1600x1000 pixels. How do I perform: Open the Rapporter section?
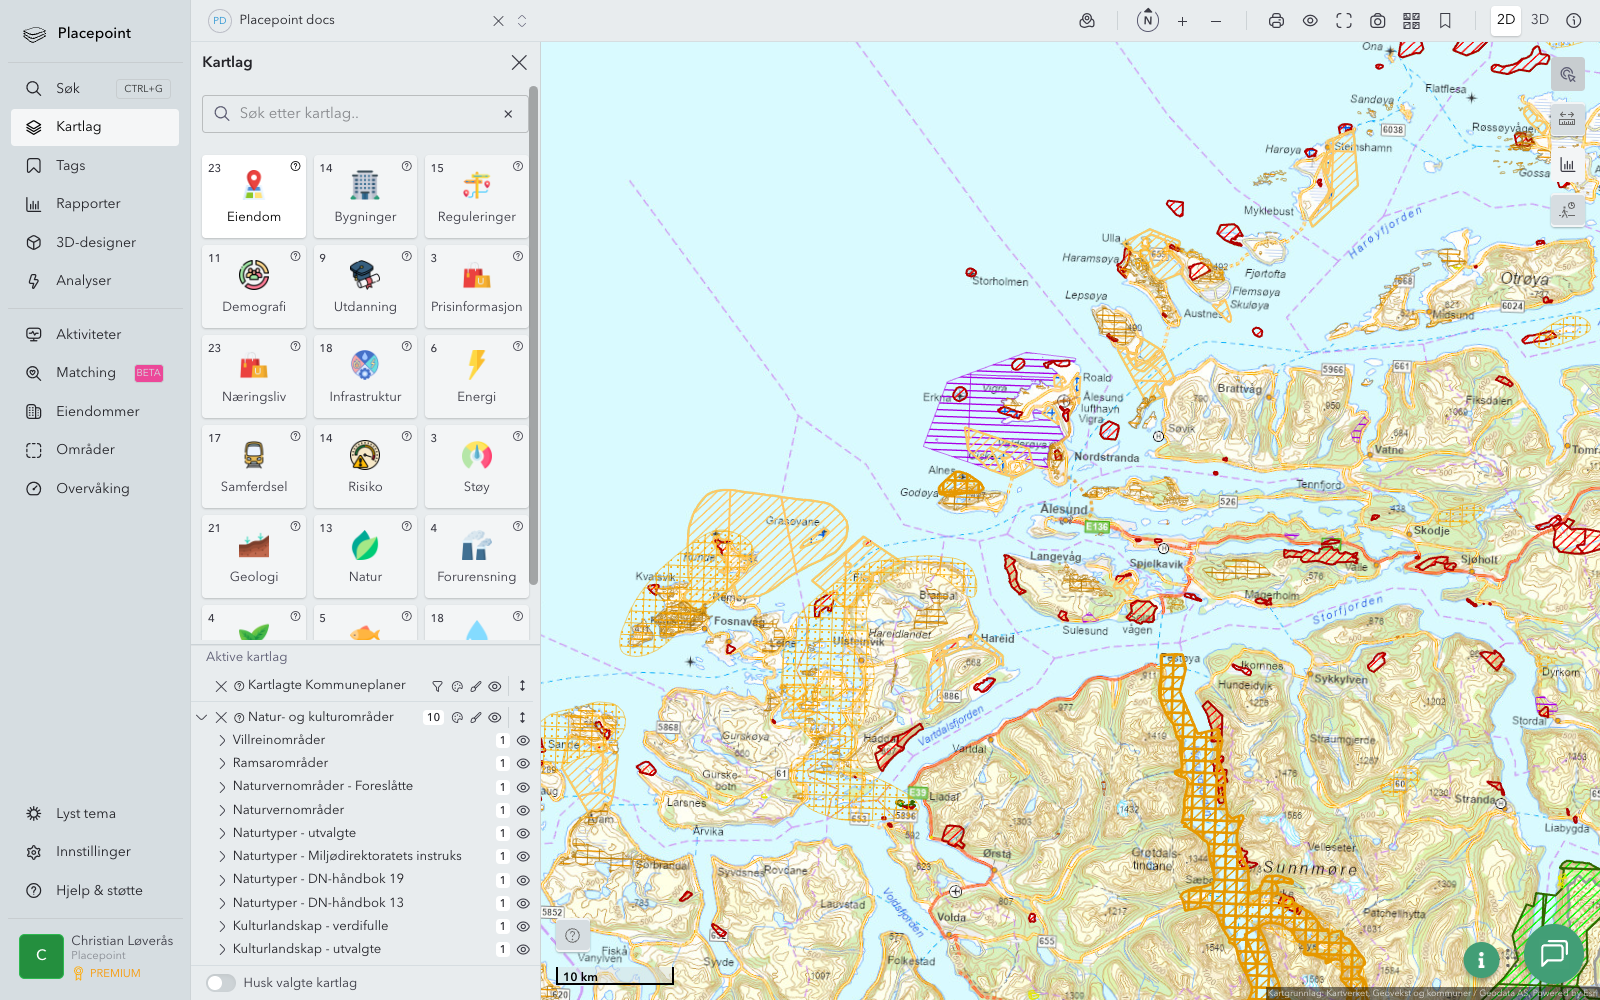[95, 204]
